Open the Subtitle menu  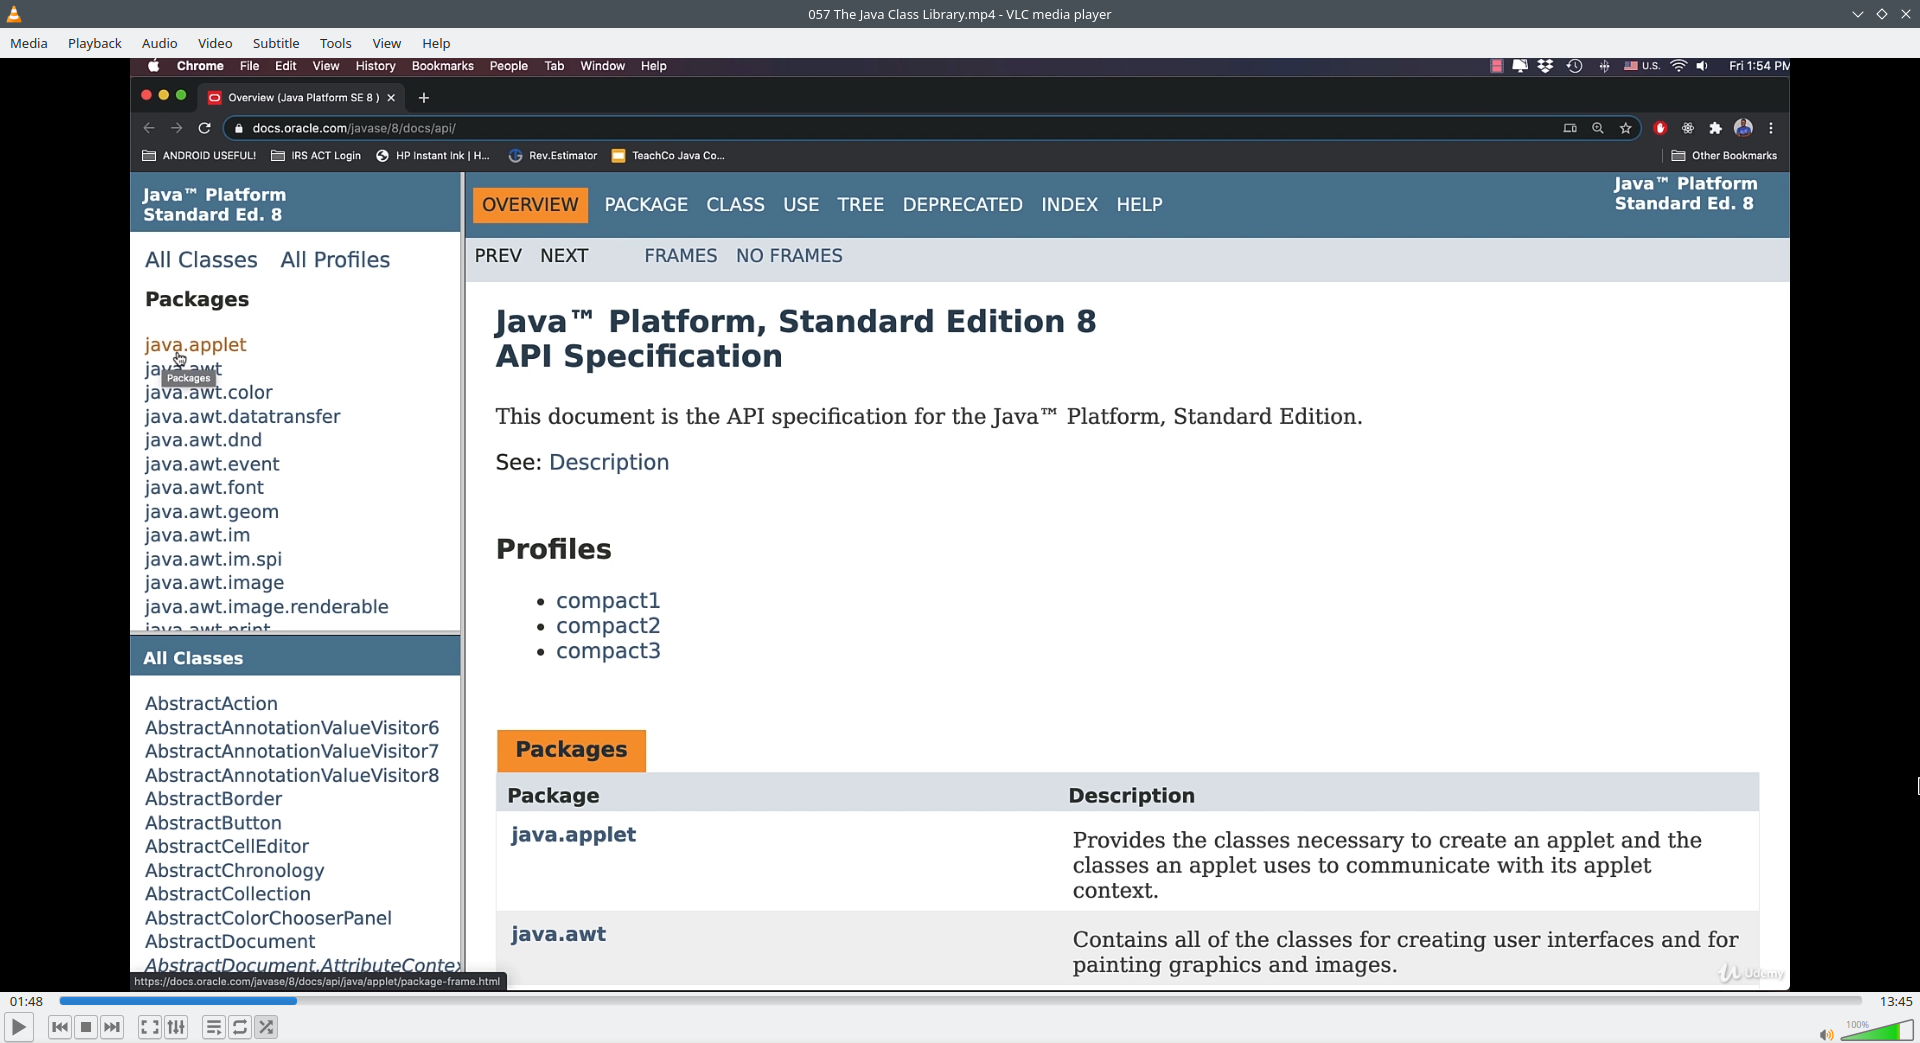tap(276, 43)
